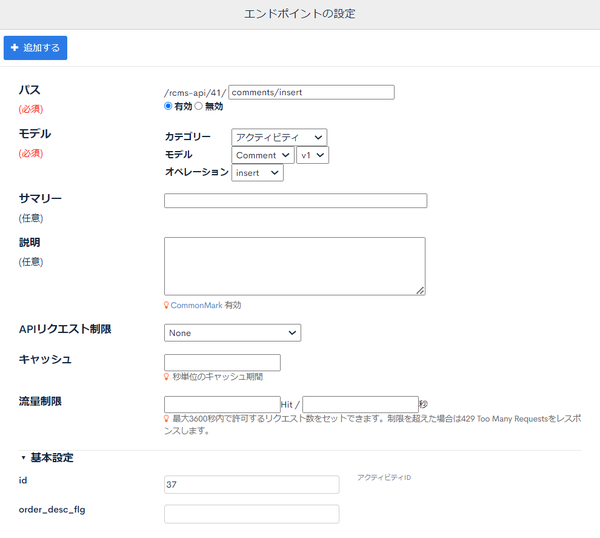Click the order_desc_flg input field

251,514
